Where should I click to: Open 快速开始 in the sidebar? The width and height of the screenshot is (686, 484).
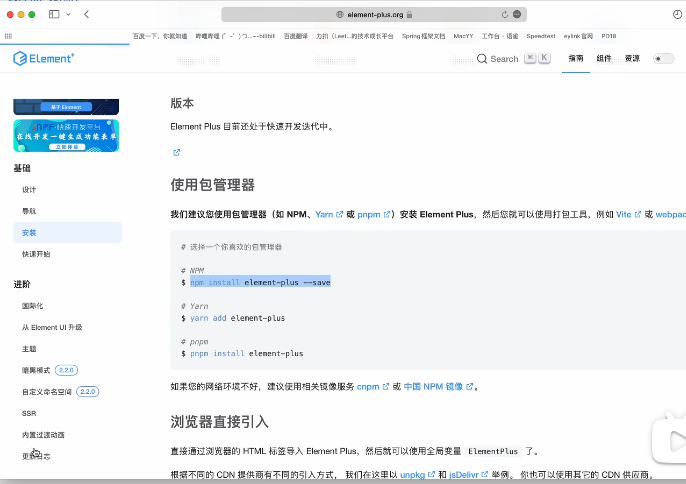[x=36, y=254]
